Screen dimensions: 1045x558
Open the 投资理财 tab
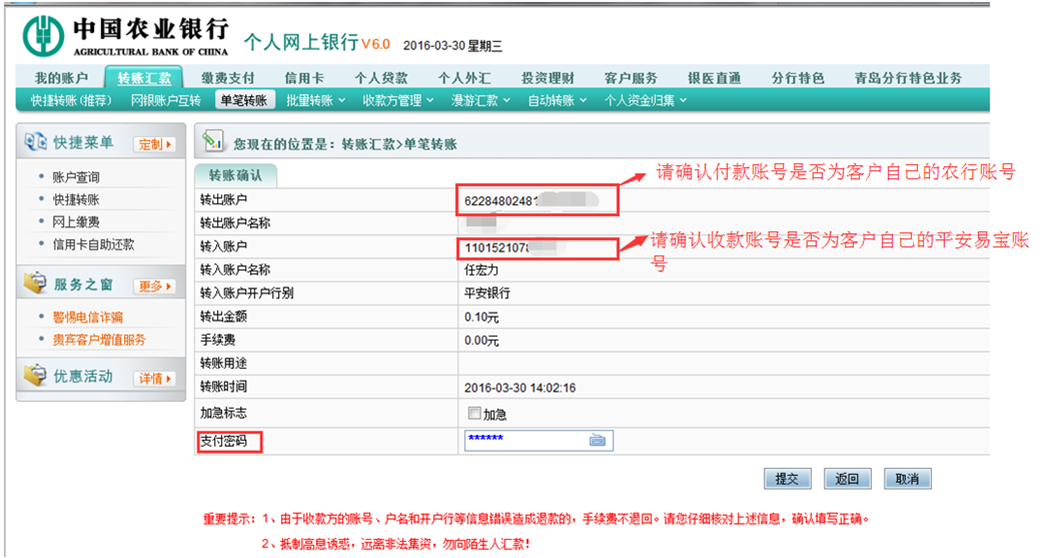pyautogui.click(x=548, y=78)
